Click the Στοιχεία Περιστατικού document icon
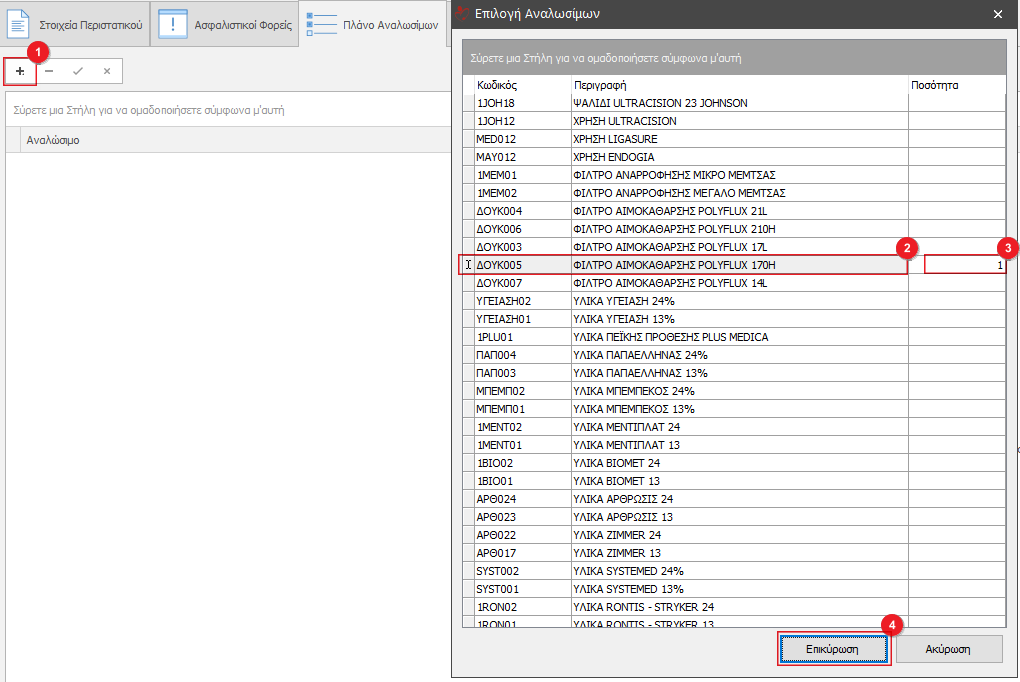 coord(19,24)
